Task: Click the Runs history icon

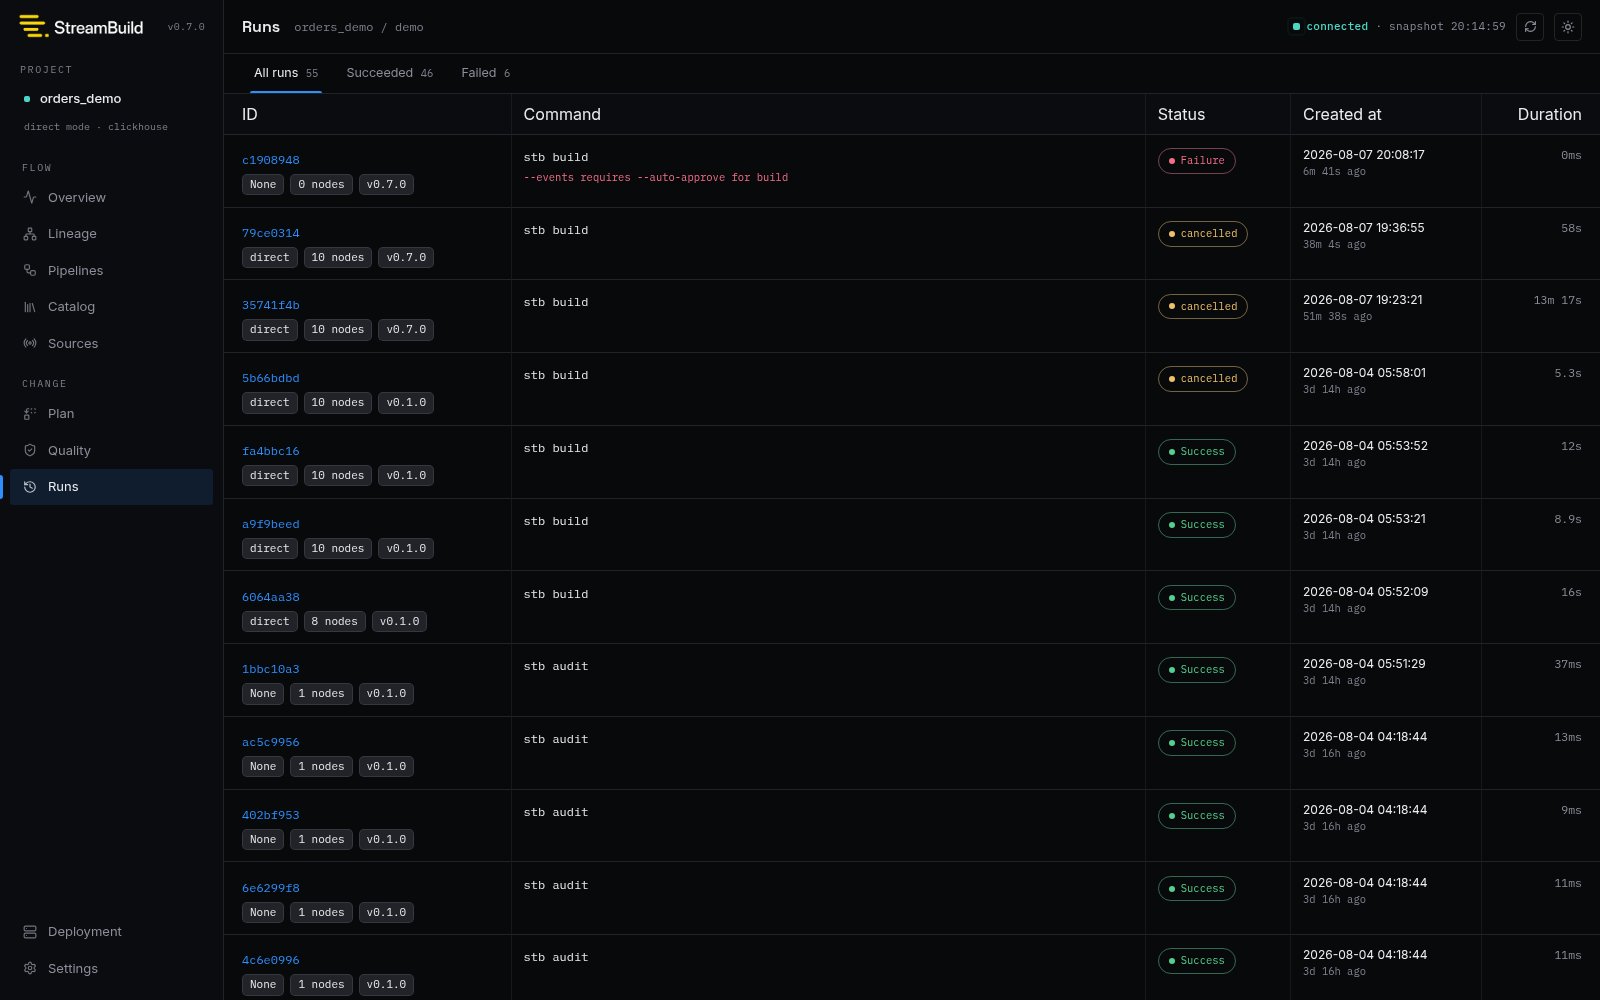Action: click(30, 487)
